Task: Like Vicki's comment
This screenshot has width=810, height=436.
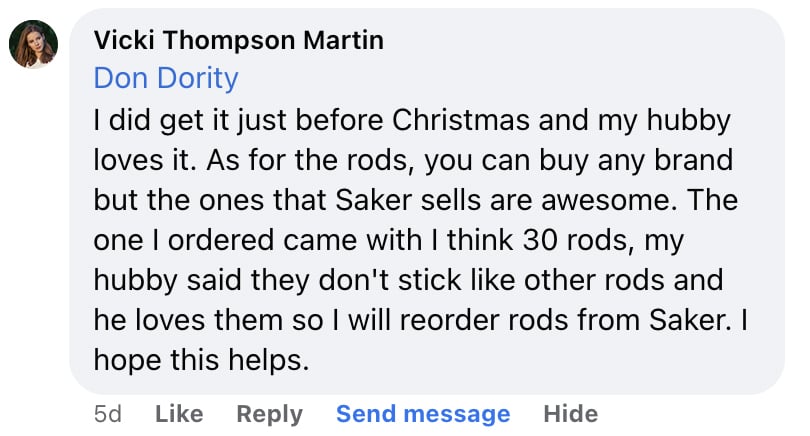Action: [179, 413]
